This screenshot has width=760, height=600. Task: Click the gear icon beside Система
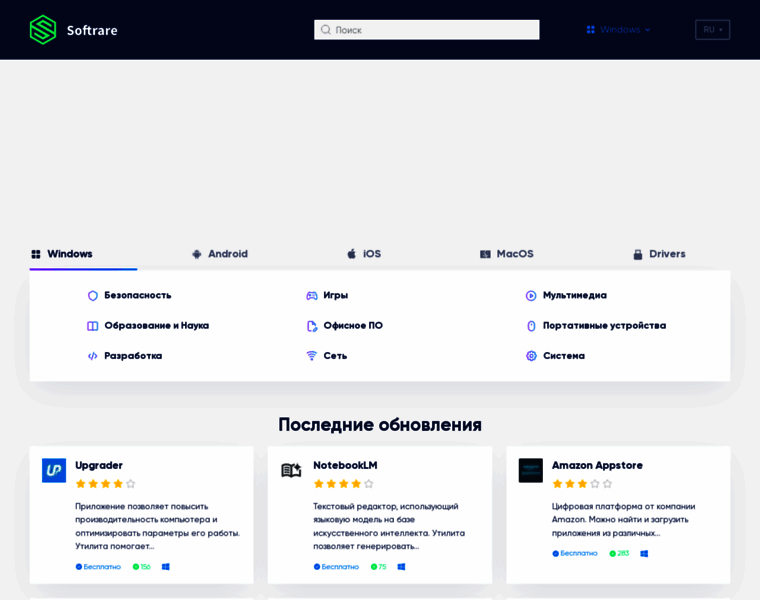click(x=531, y=356)
